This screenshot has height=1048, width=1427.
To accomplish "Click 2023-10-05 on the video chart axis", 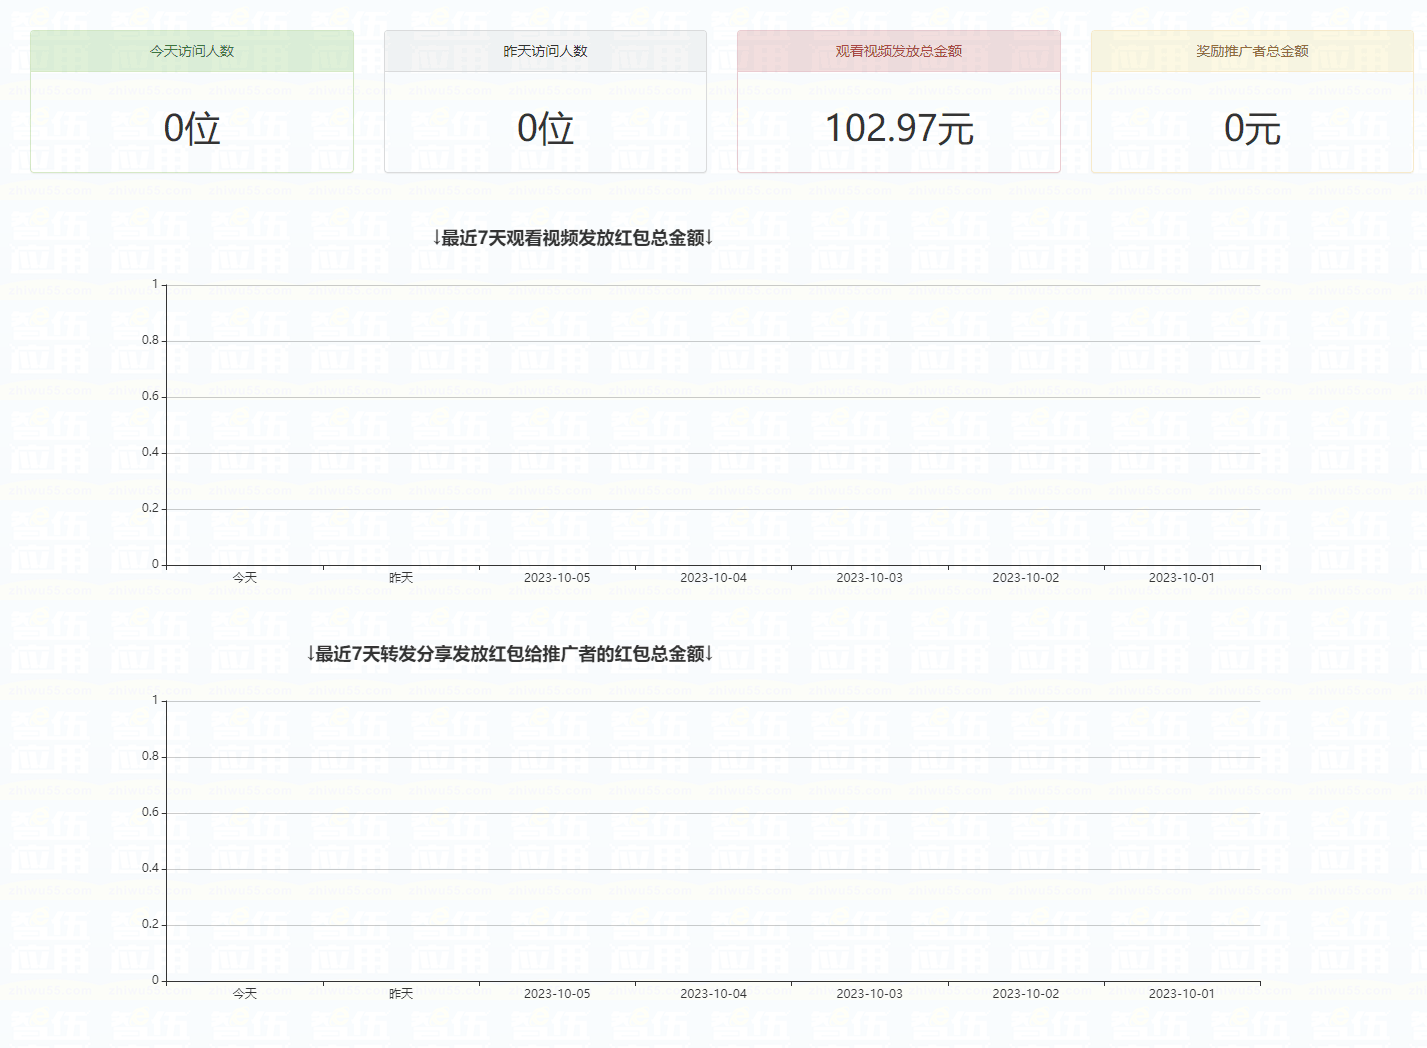I will (x=557, y=578).
